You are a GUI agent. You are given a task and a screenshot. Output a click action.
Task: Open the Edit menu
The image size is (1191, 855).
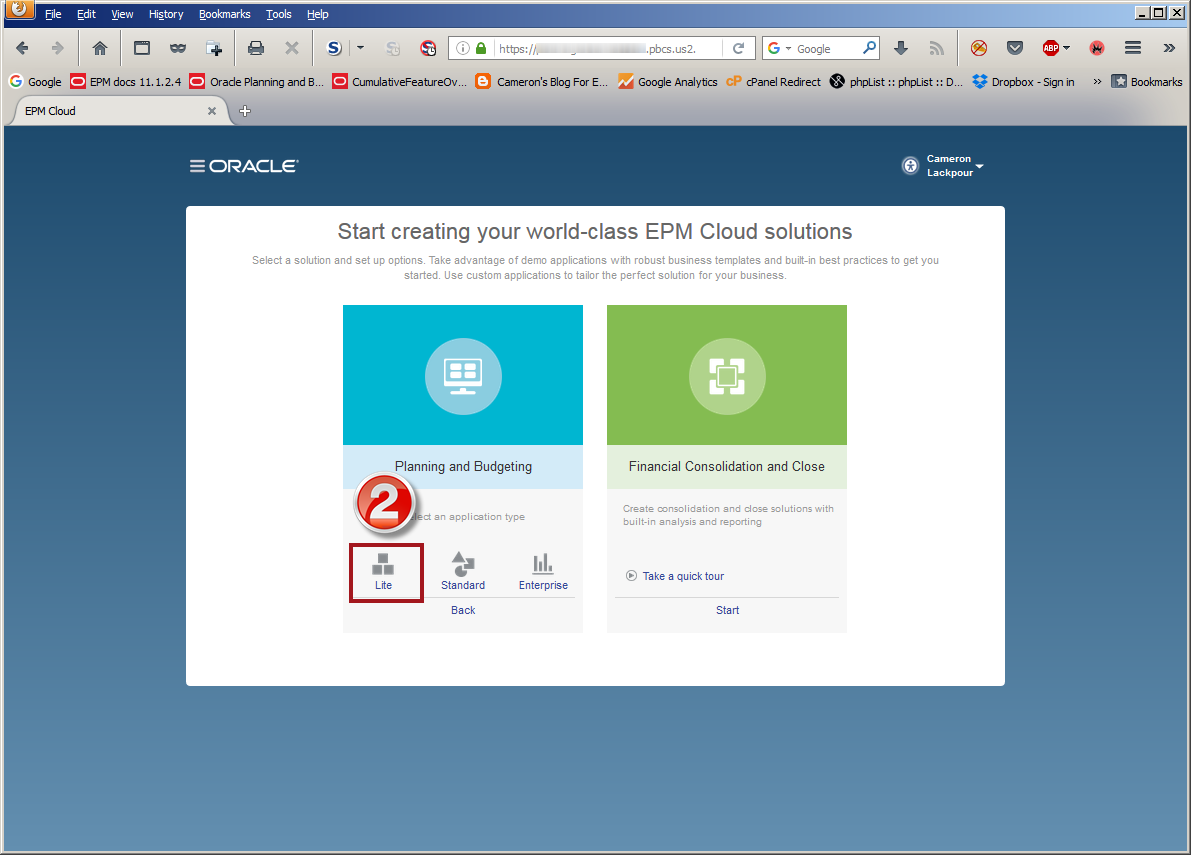click(x=86, y=14)
